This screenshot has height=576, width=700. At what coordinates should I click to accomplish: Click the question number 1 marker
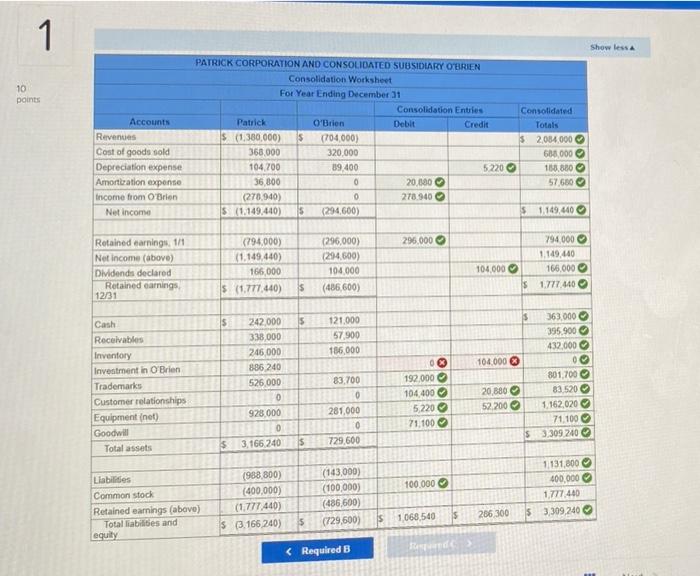(x=45, y=35)
